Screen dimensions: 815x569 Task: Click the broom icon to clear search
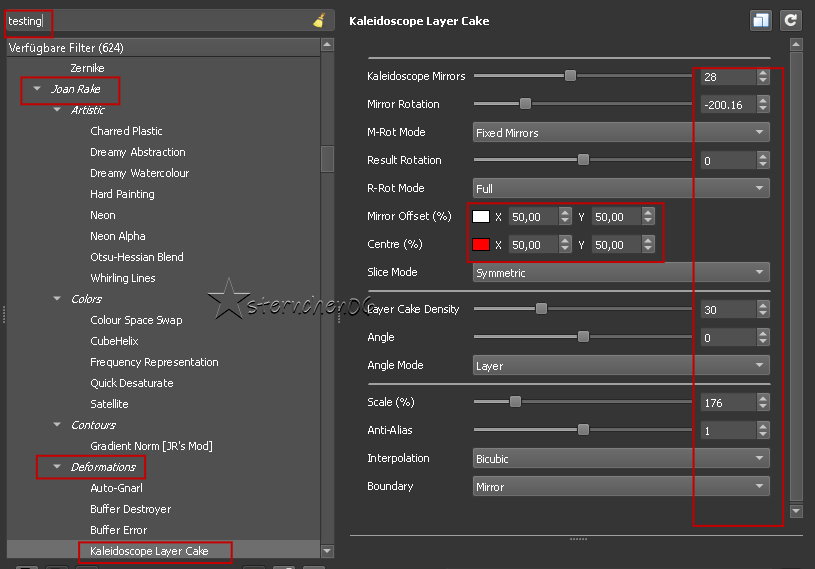tap(319, 20)
